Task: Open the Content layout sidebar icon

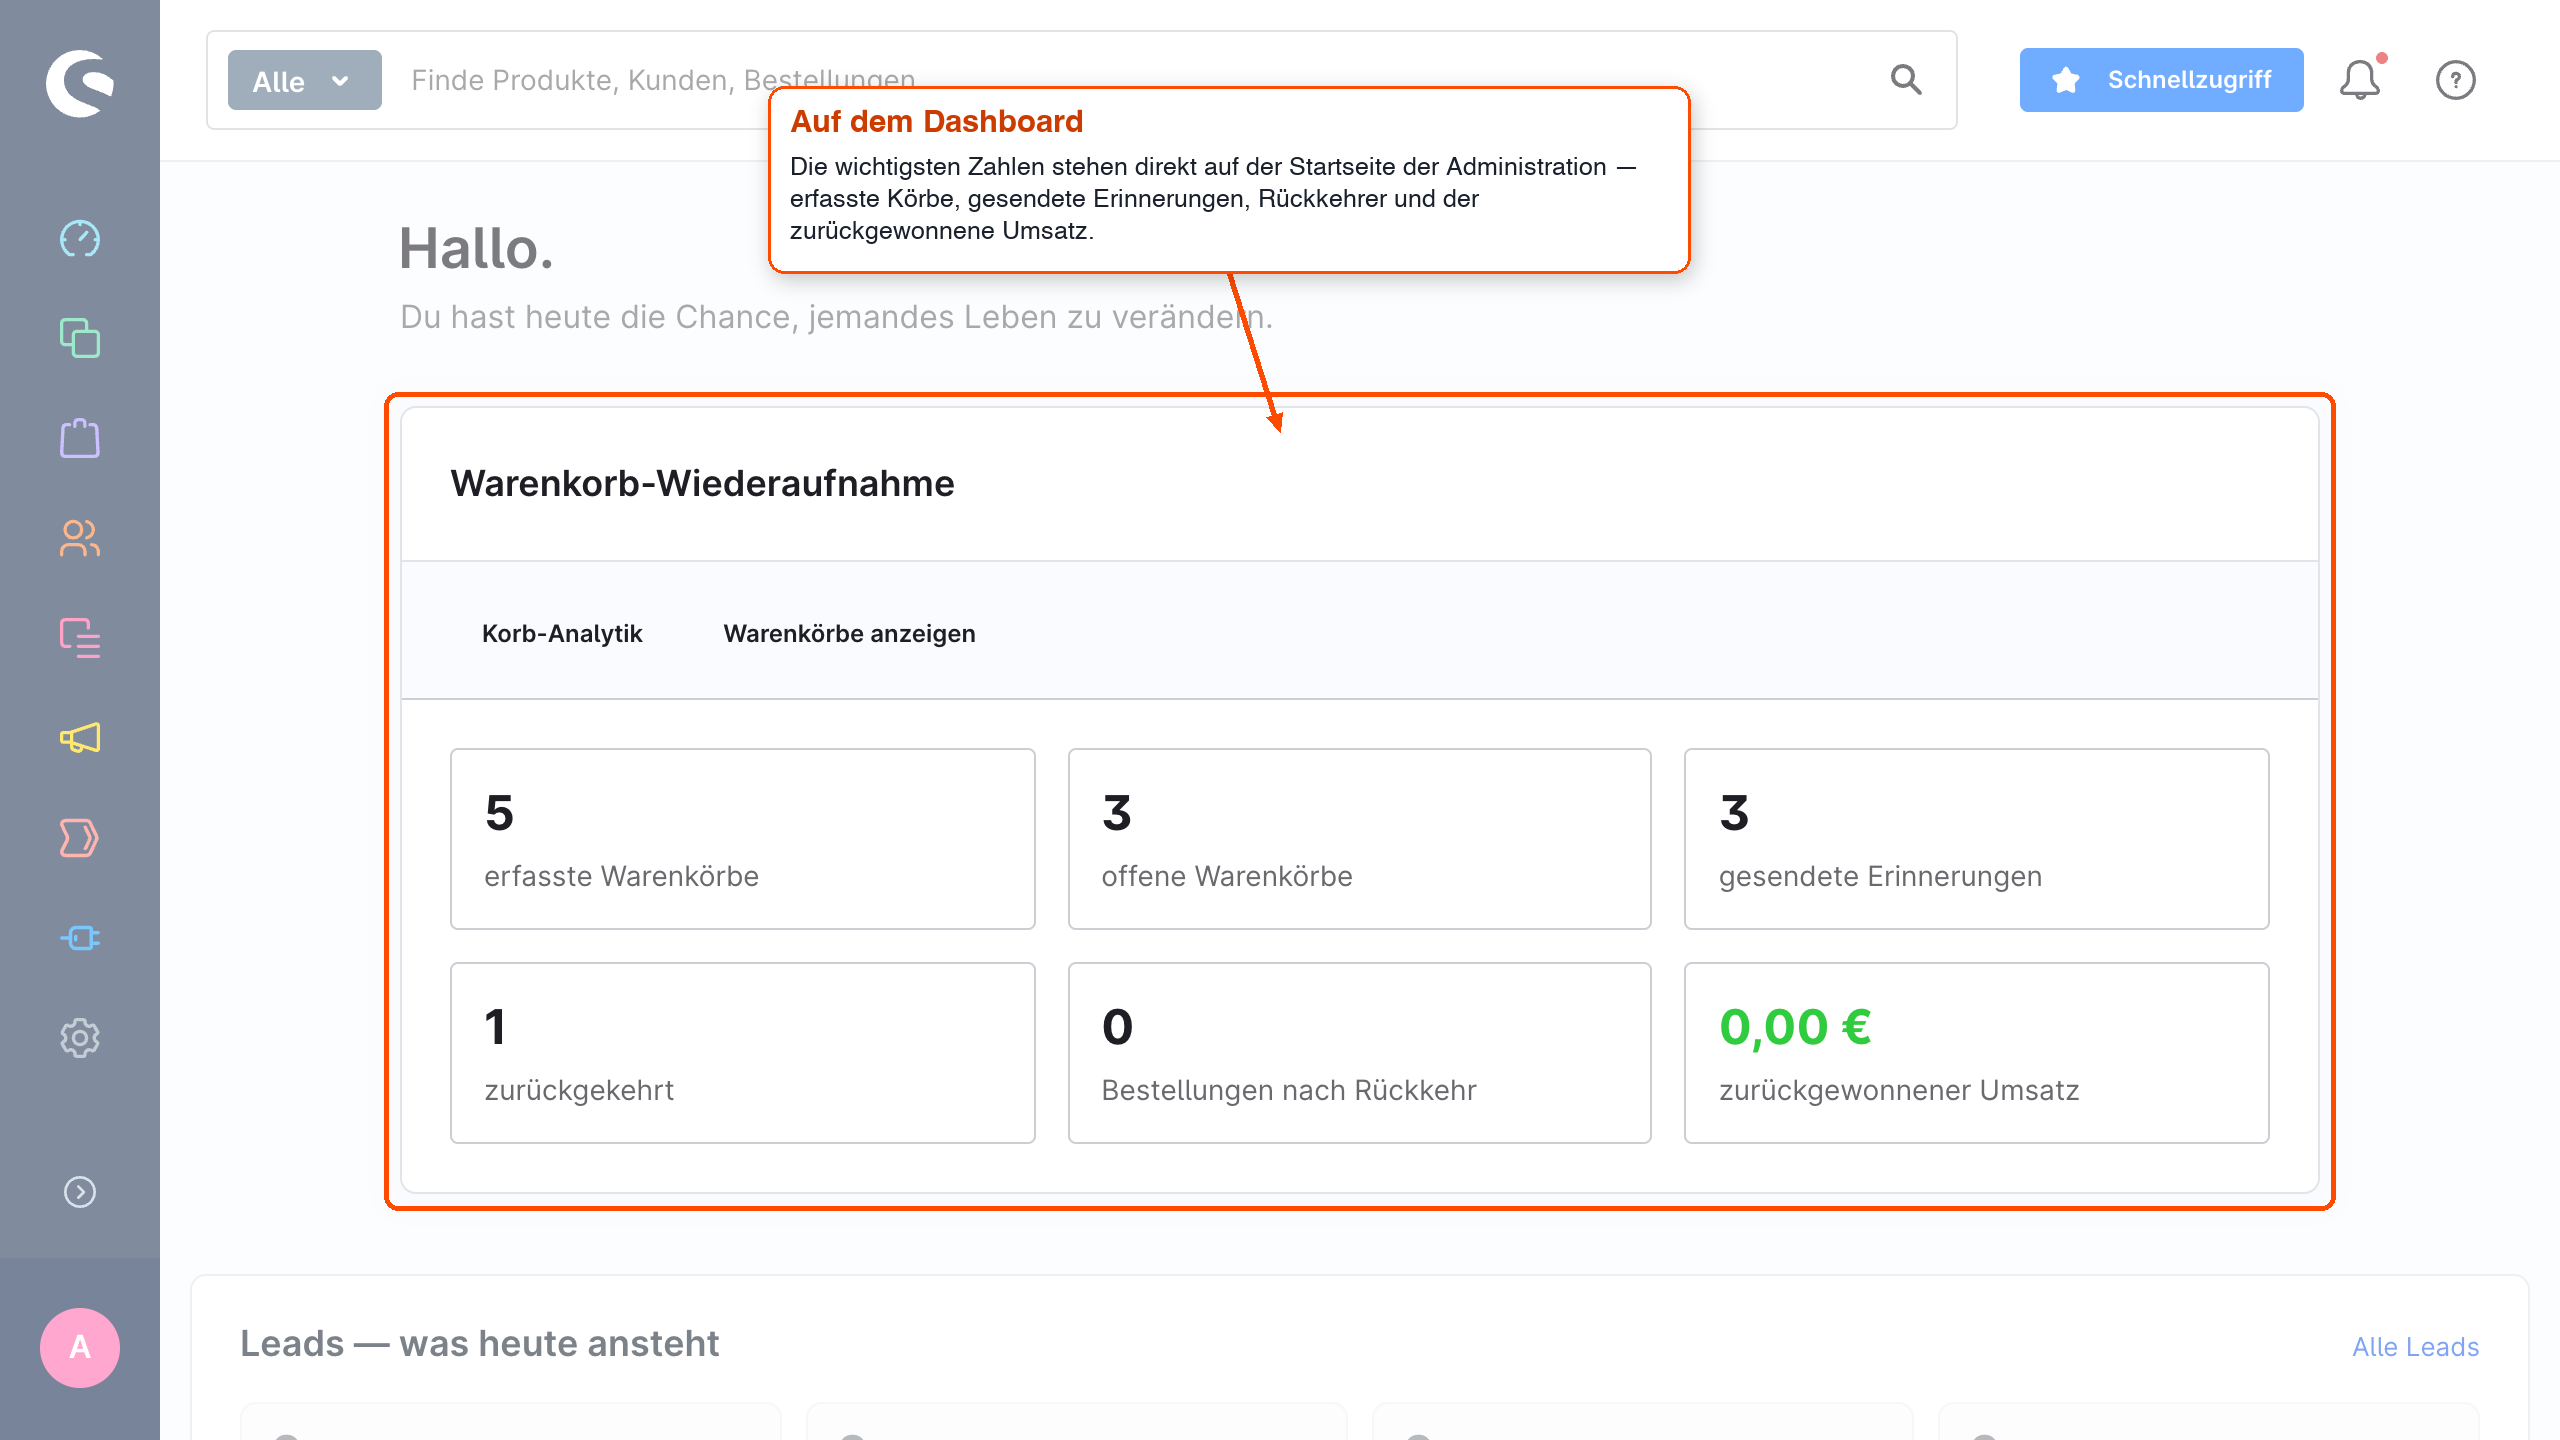Action: coord(80,638)
